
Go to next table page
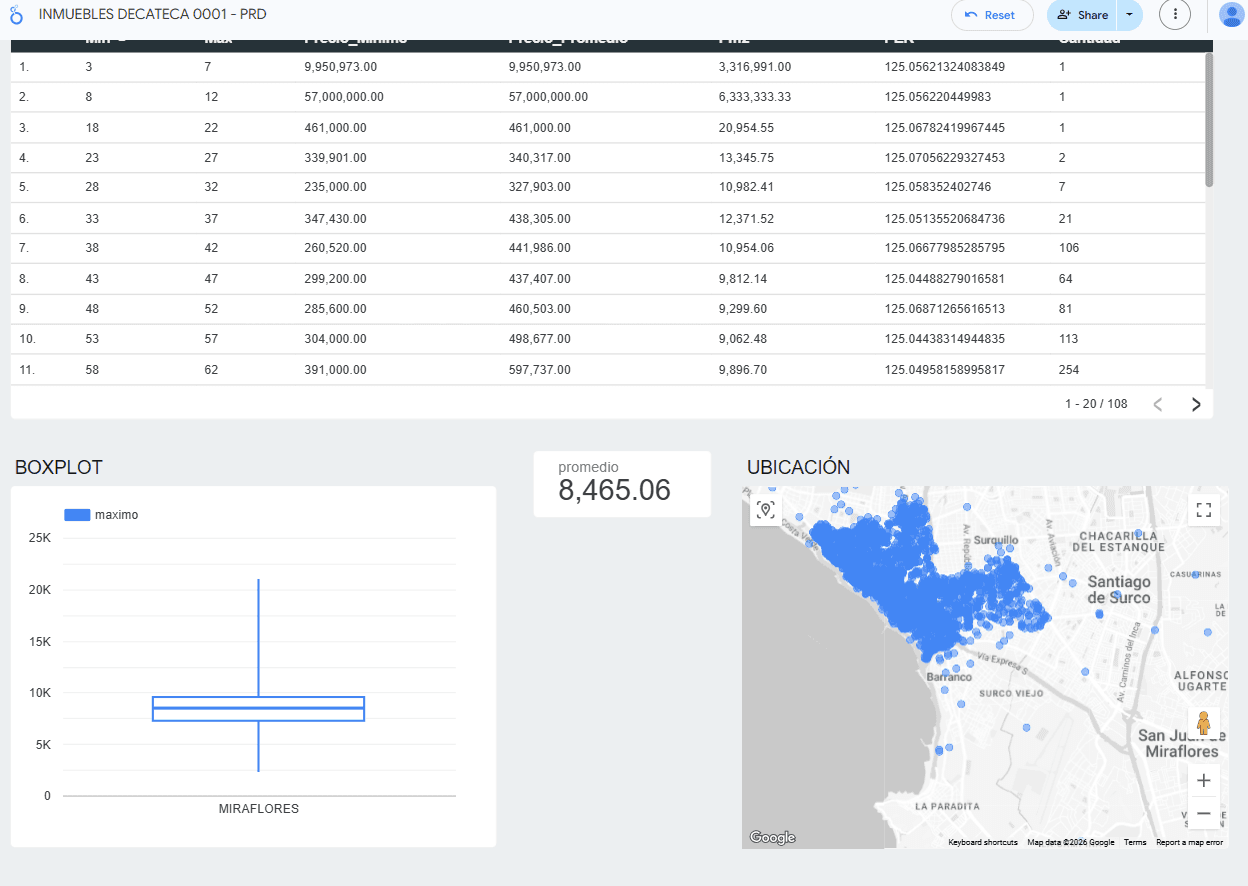(x=1196, y=404)
